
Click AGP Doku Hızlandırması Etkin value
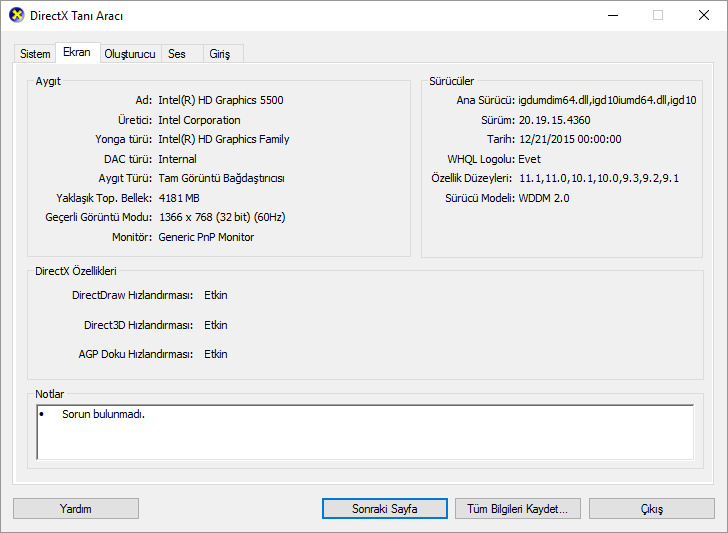pyautogui.click(x=216, y=354)
